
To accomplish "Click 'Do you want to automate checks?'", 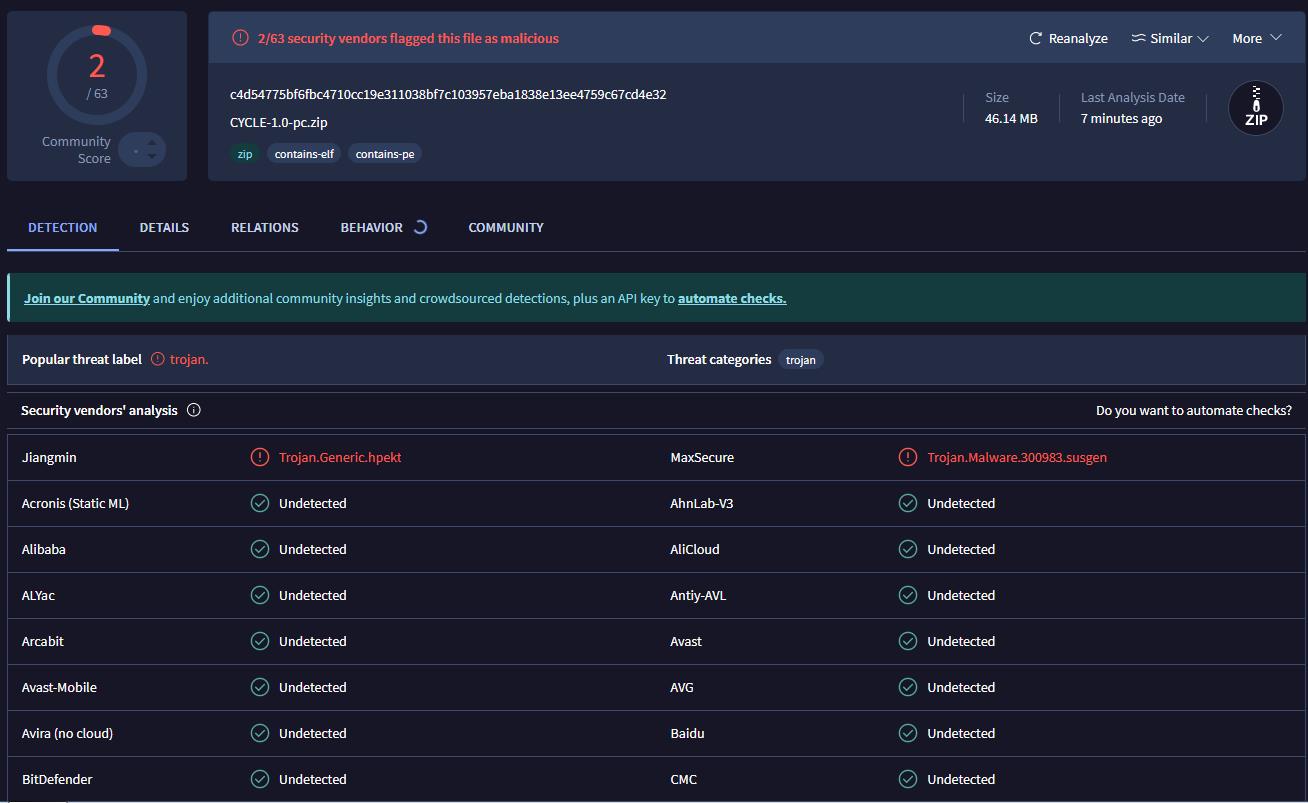I will coord(1194,410).
